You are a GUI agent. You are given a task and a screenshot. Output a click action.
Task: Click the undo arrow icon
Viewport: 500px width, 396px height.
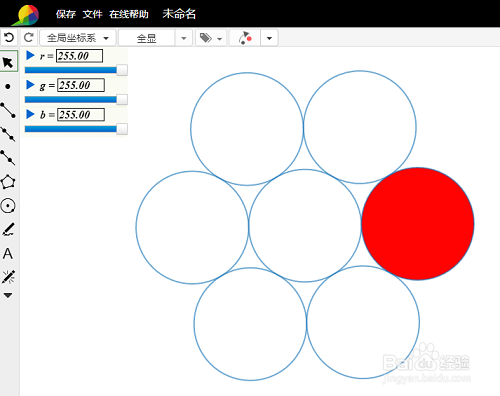click(9, 37)
